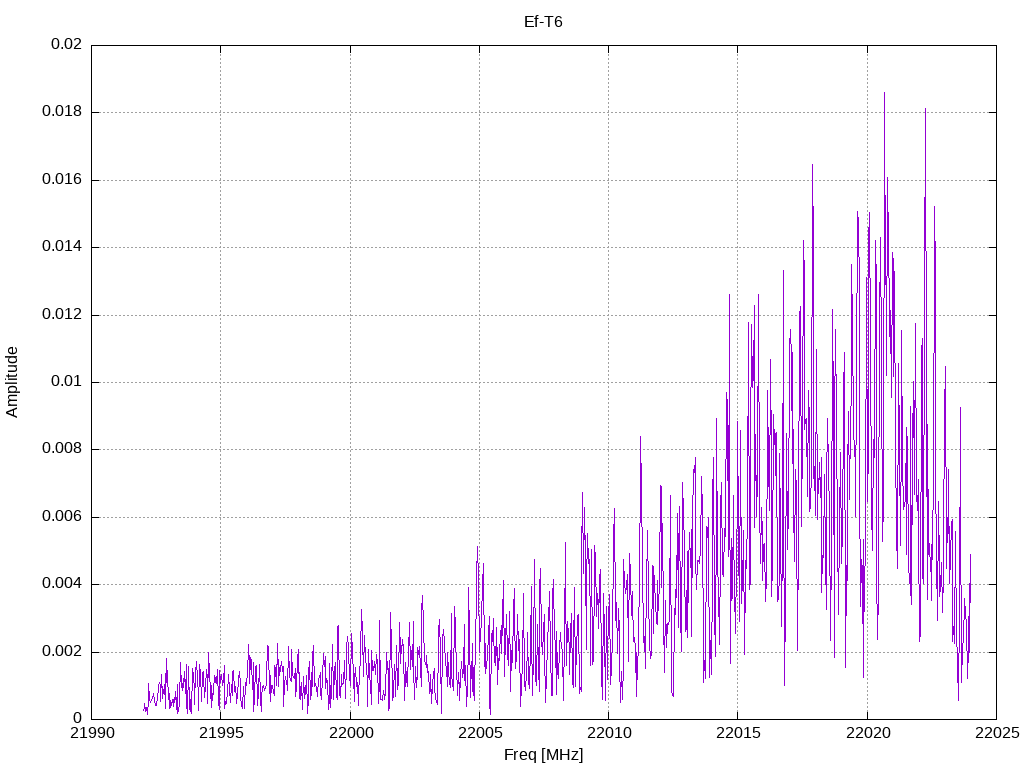This screenshot has width=1024, height=768.
Task: Click x-axis tick label 22025
Action: [997, 733]
